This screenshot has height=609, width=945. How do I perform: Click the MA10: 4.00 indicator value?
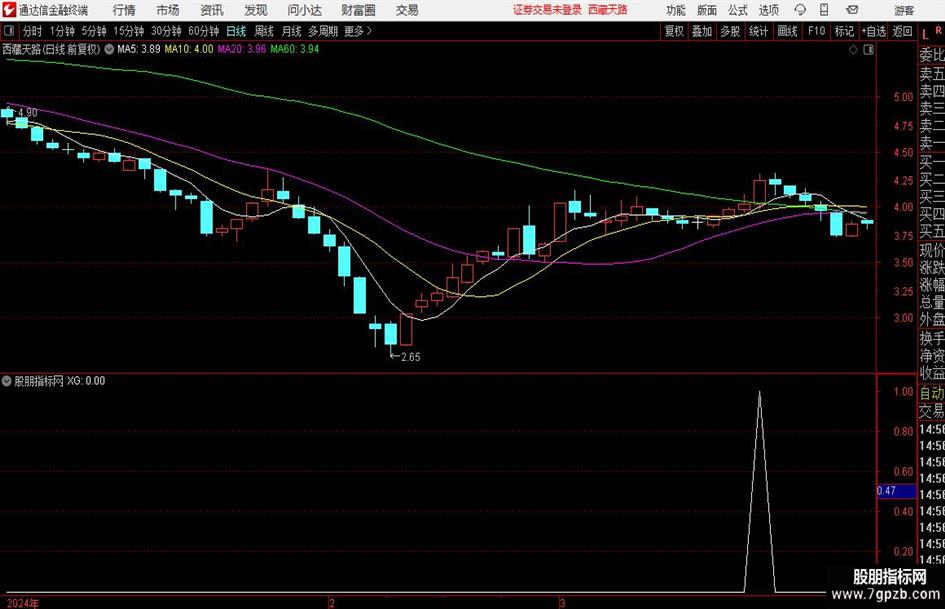click(189, 49)
